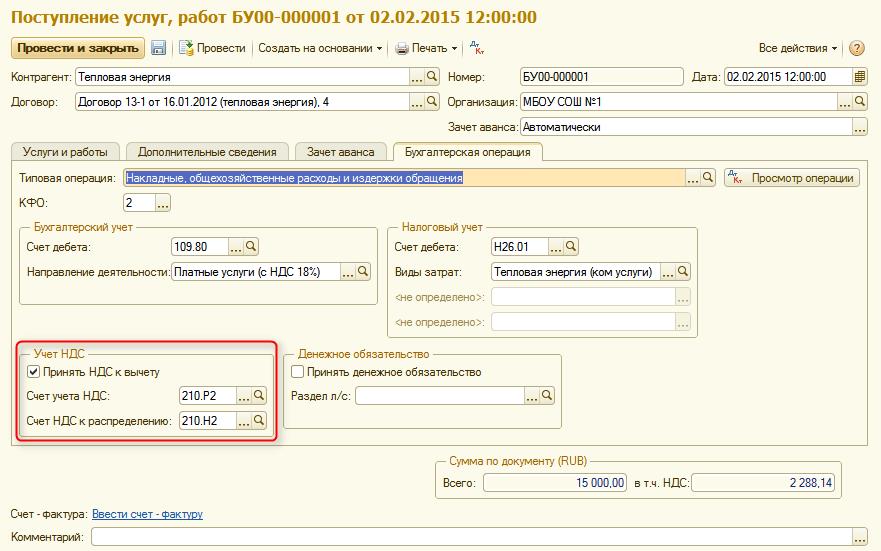
Task: Open help with the question mark icon
Action: click(x=856, y=48)
